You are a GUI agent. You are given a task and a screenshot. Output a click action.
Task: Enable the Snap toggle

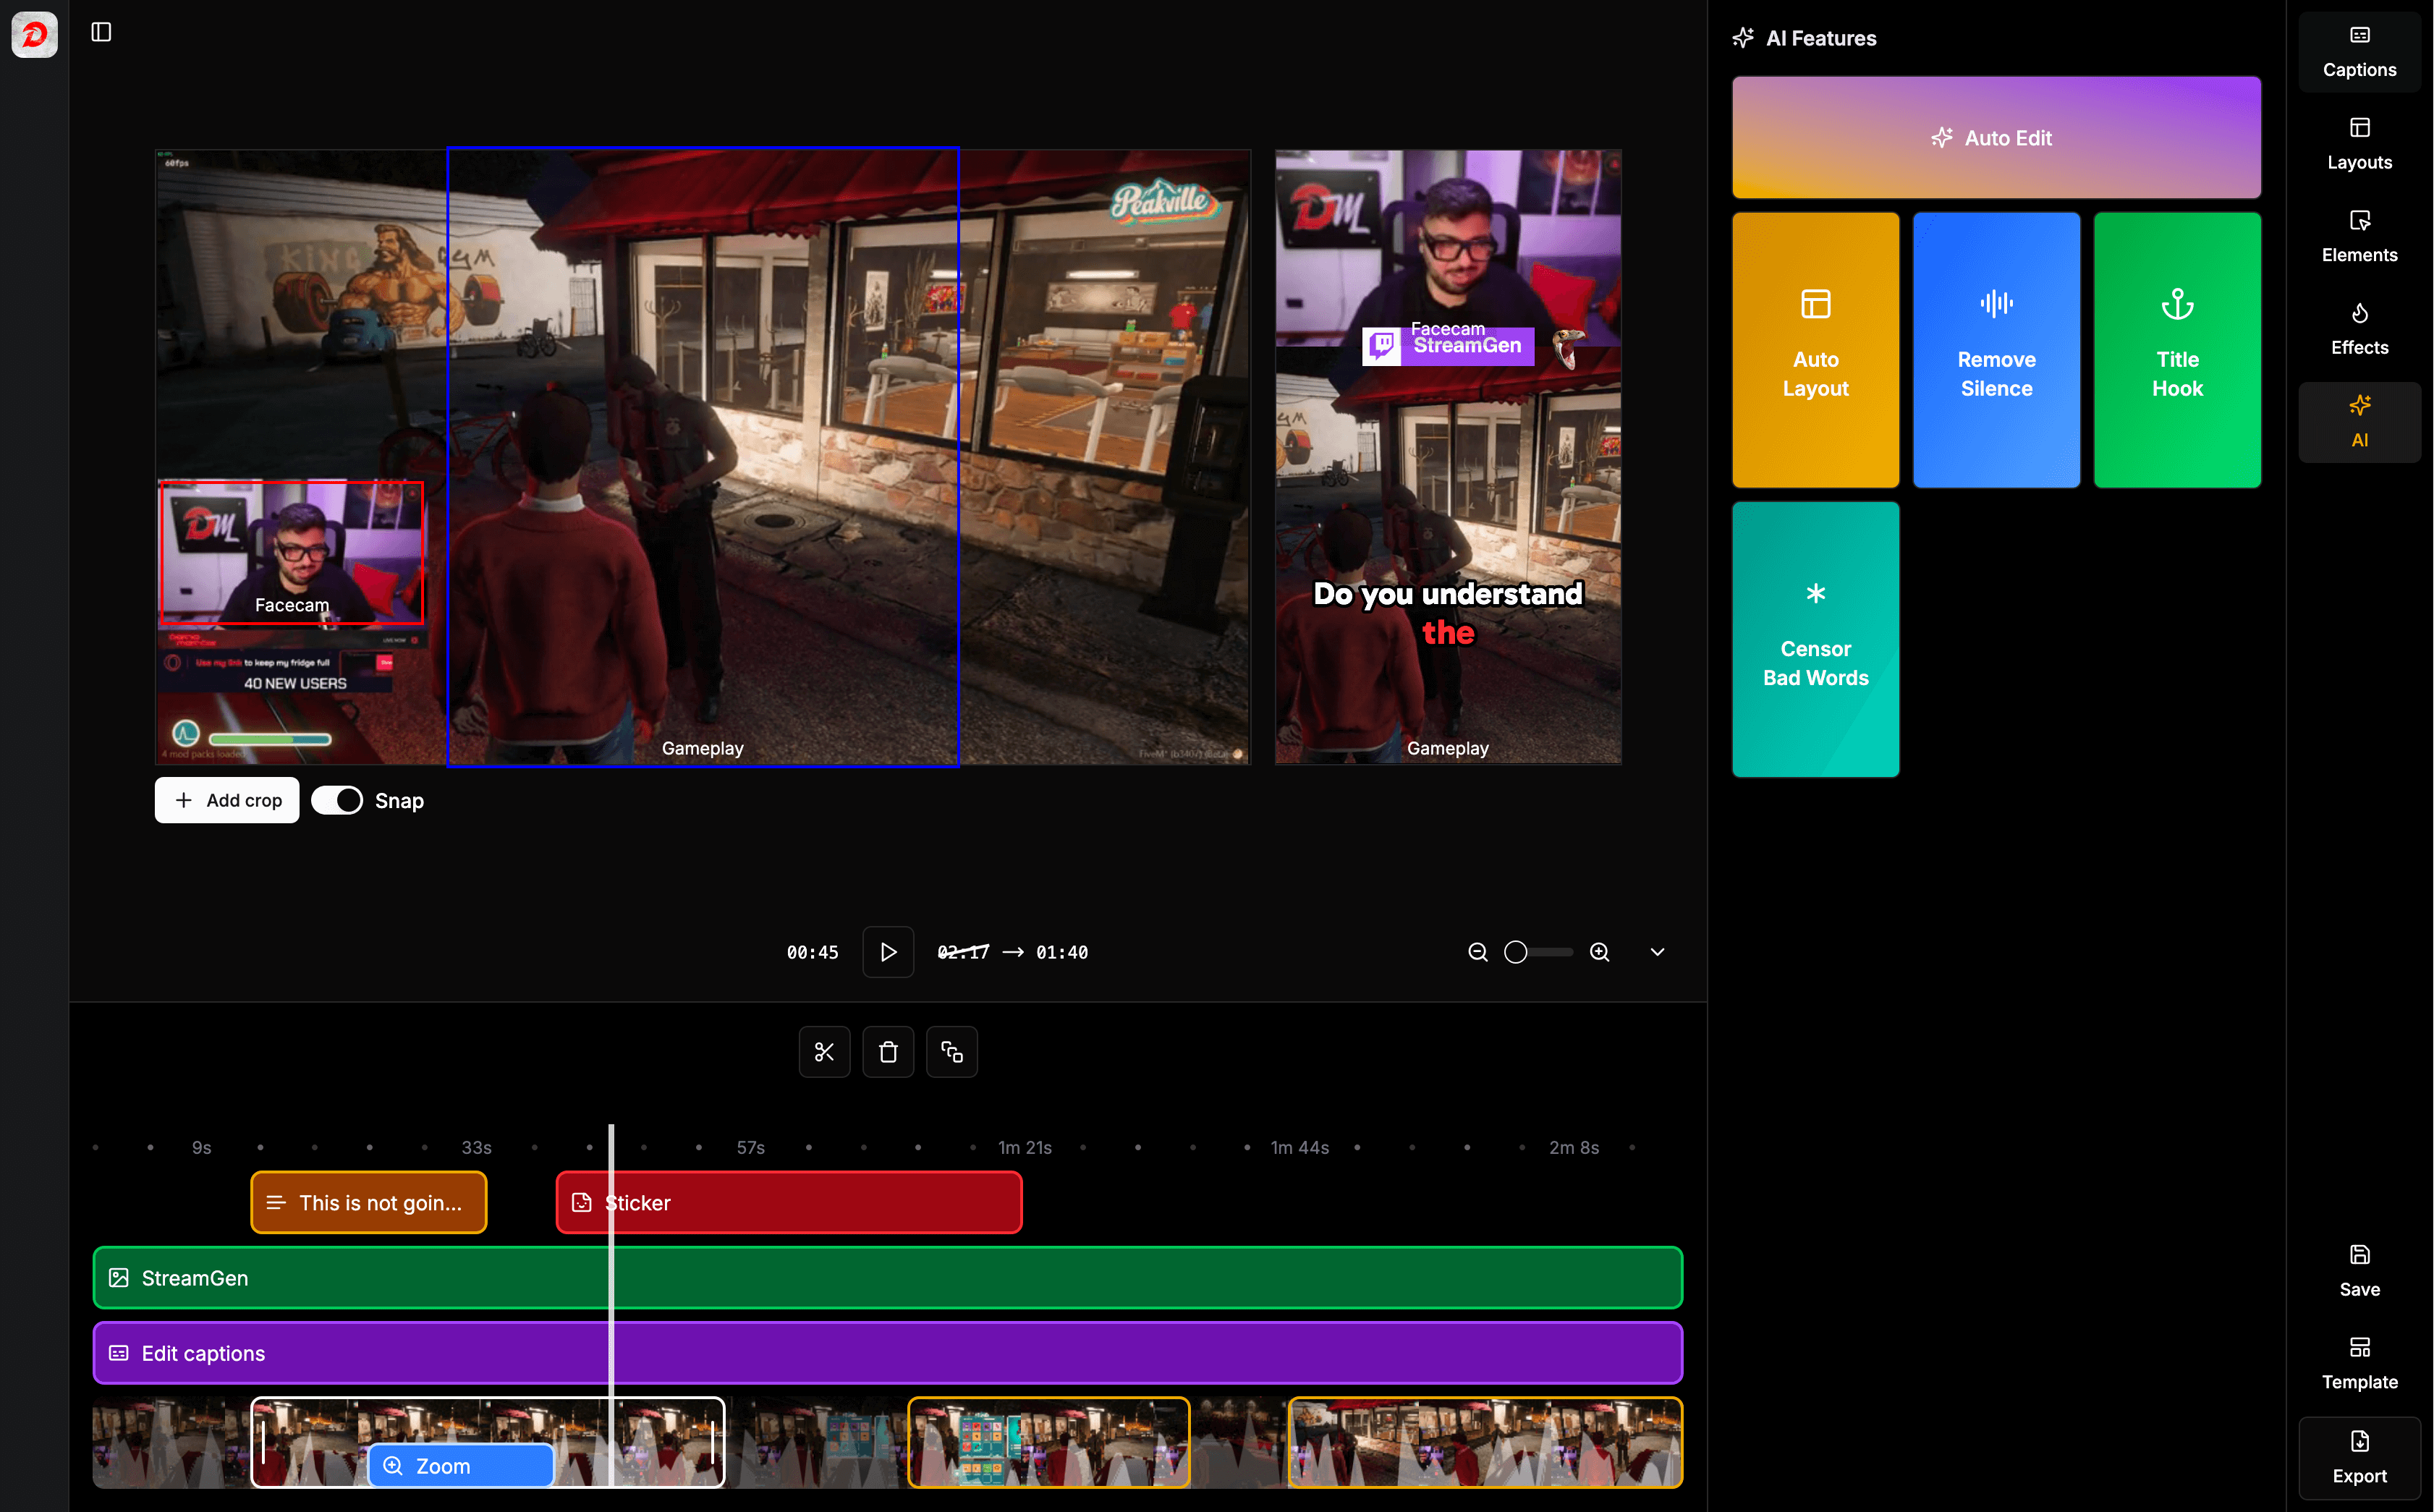(x=338, y=800)
